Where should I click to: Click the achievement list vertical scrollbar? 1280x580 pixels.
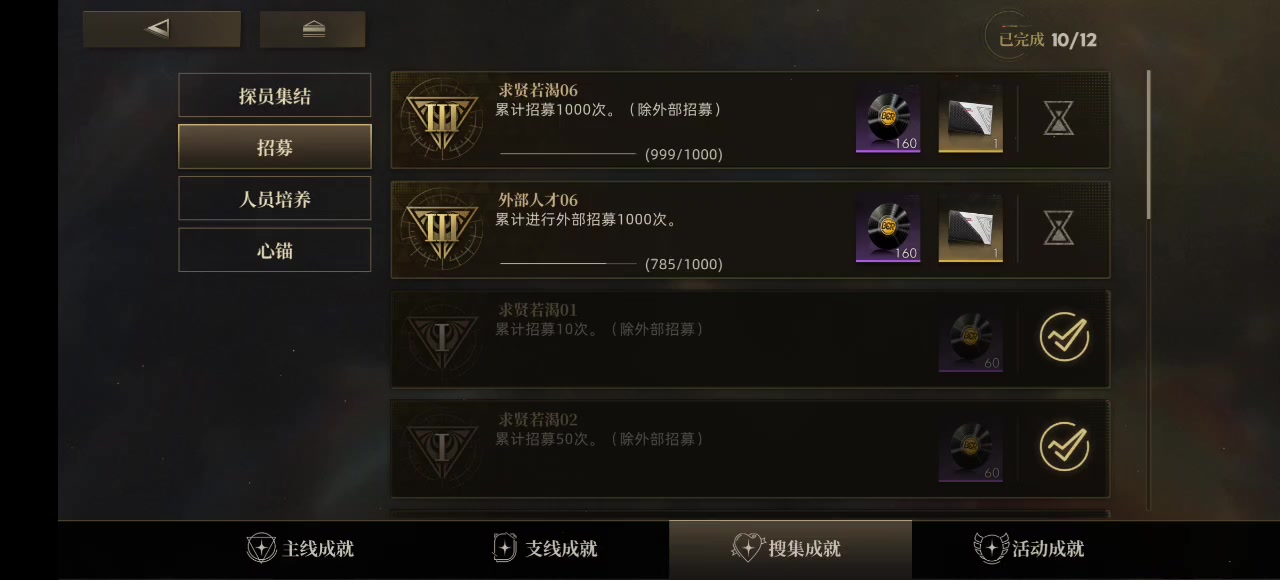click(x=1148, y=290)
